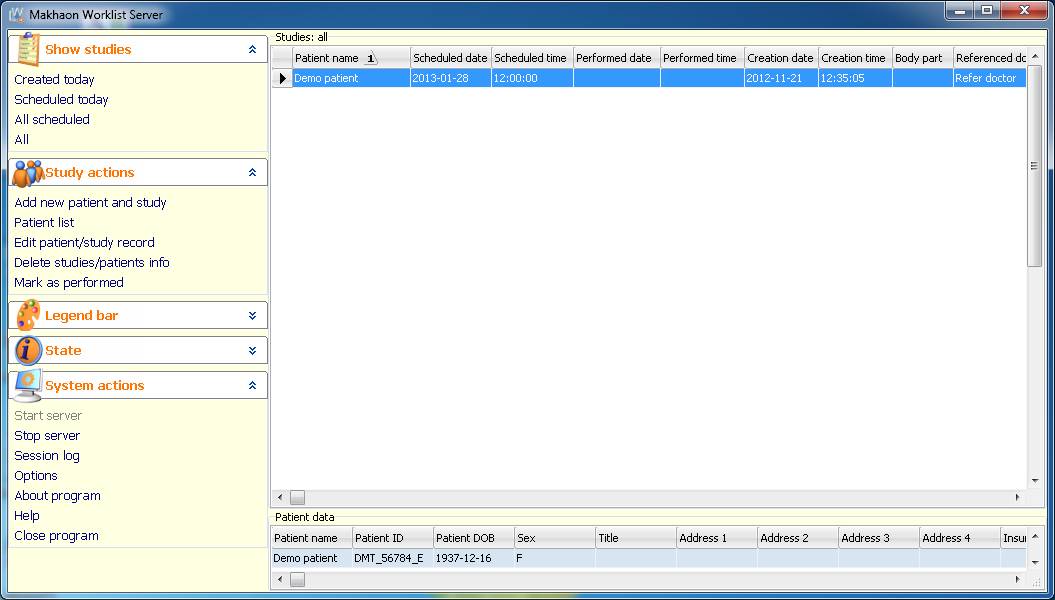Click the Show studies clipboard icon
1055x600 pixels.
pos(28,48)
